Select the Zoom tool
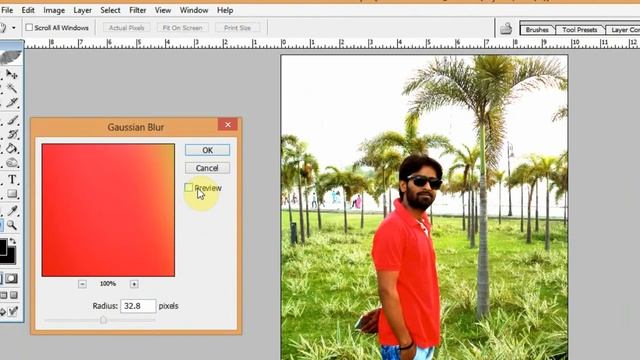This screenshot has width=640, height=360. tap(12, 225)
